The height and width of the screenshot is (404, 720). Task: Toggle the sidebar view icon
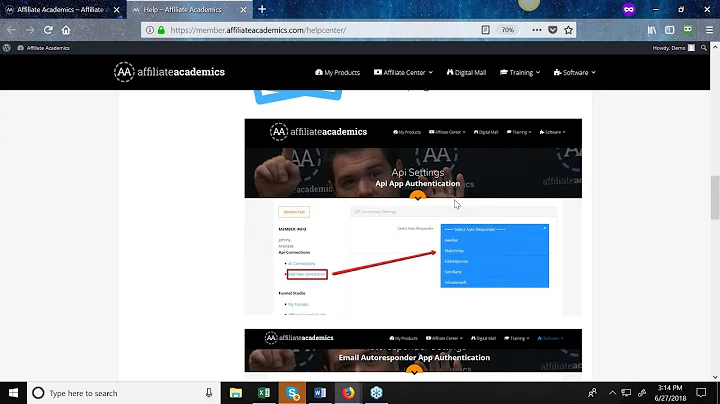[669, 30]
